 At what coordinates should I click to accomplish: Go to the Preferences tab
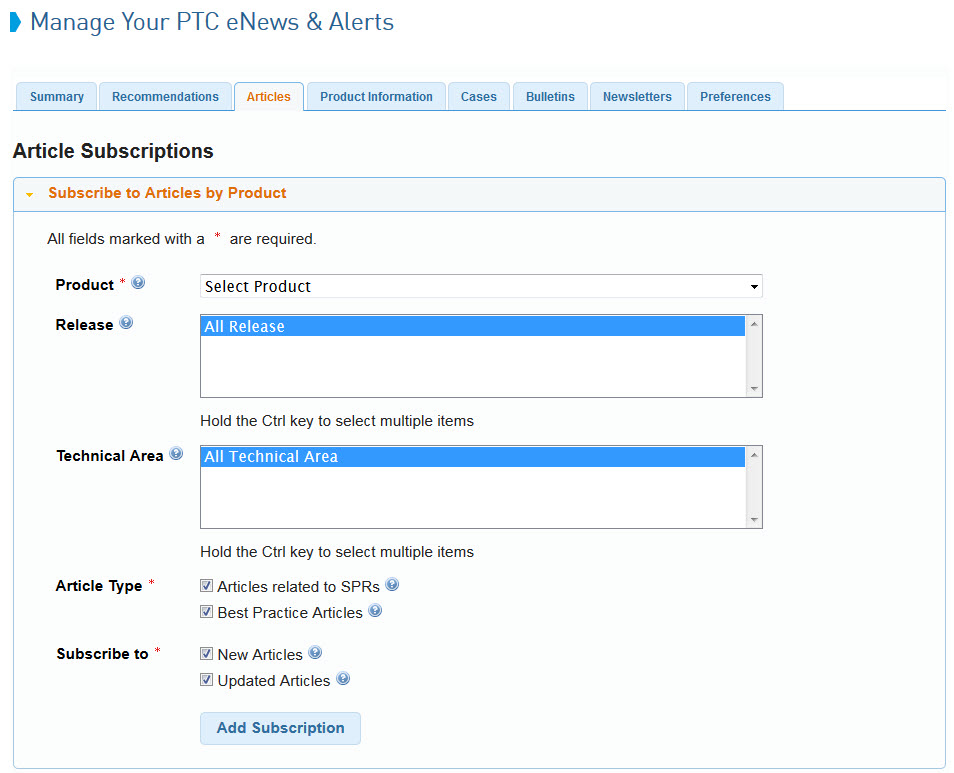tap(735, 97)
